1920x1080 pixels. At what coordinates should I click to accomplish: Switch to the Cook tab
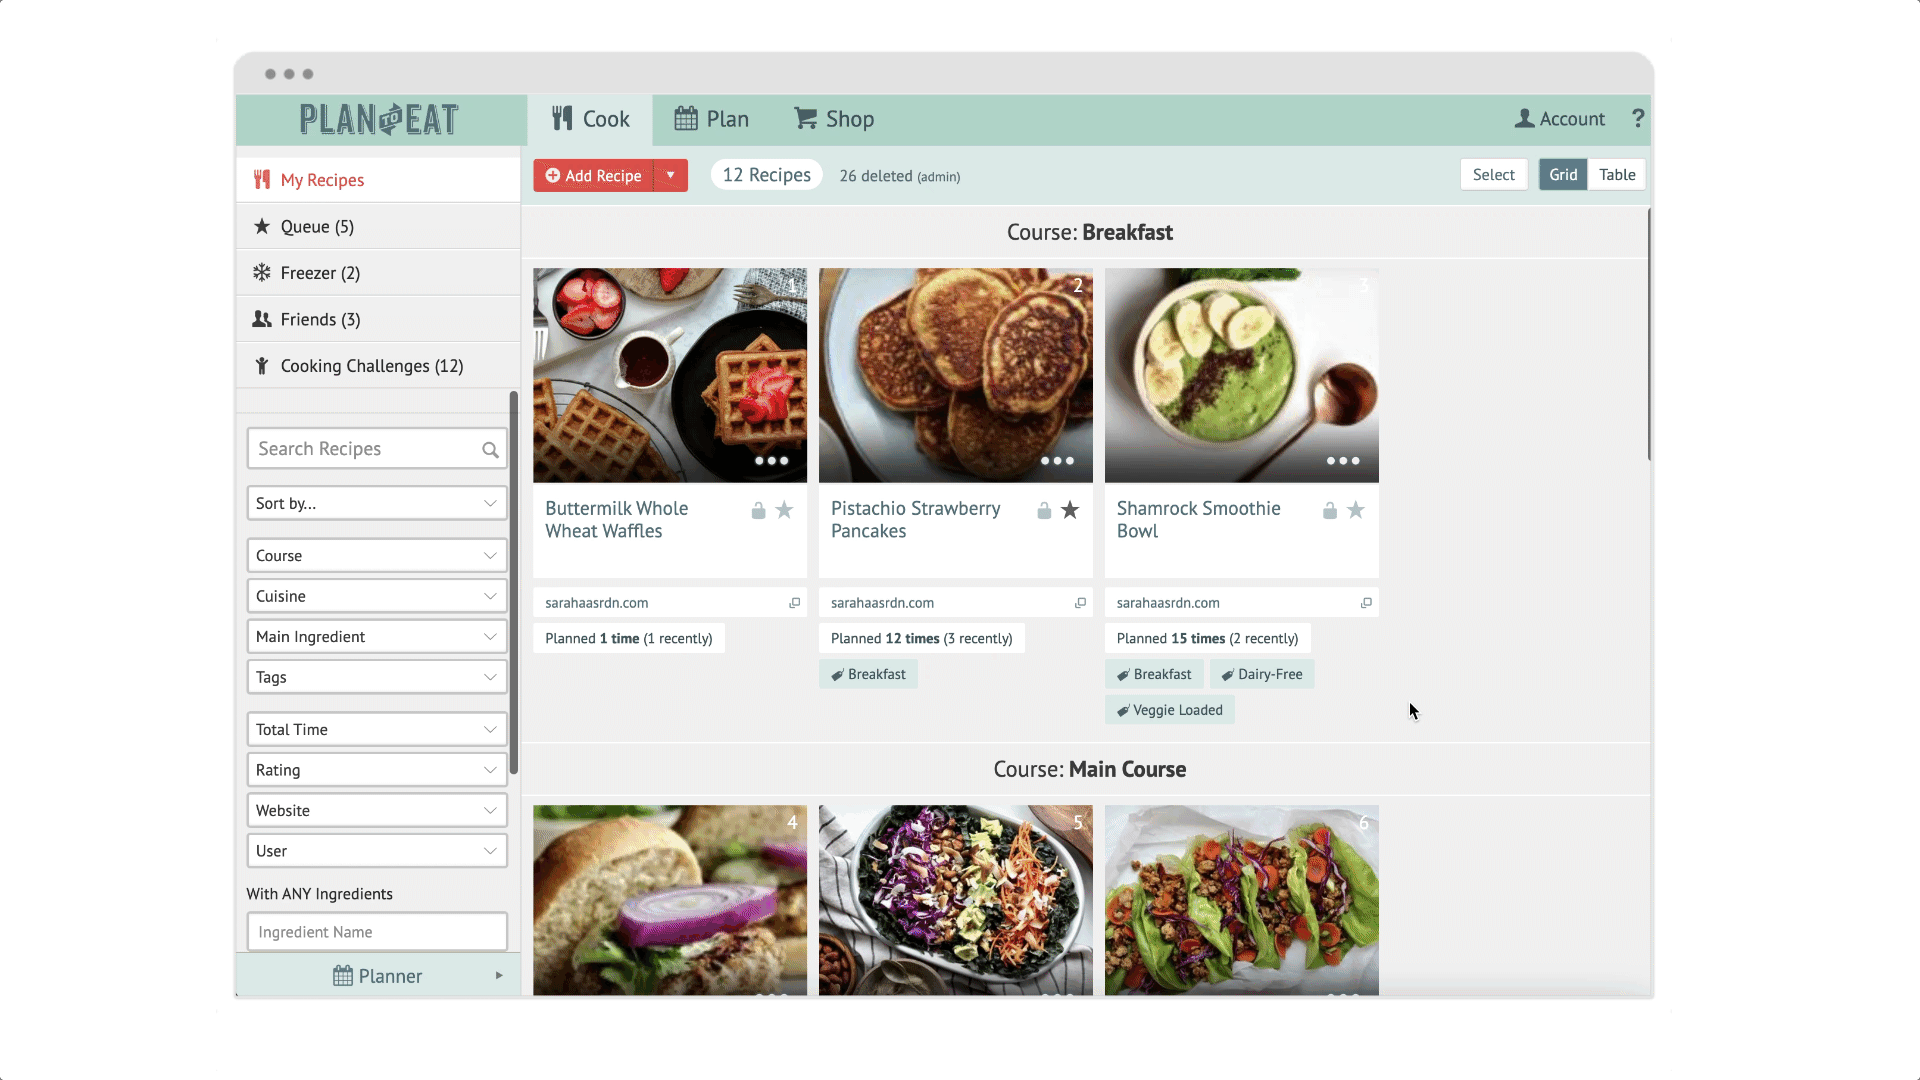pos(590,119)
